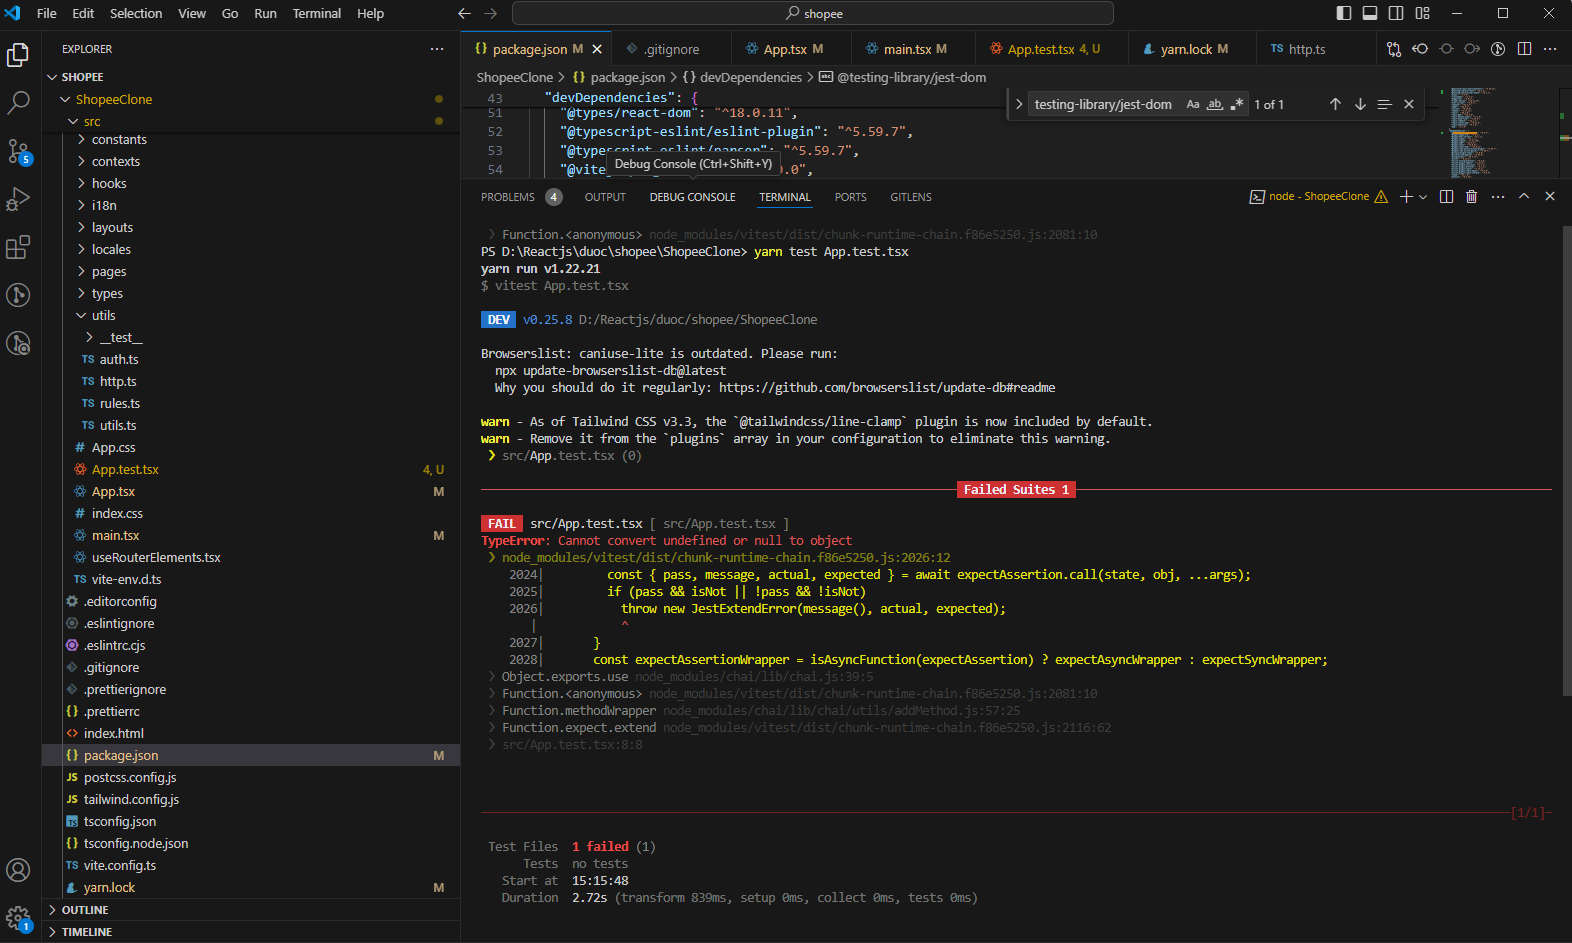Open the Extensions view
1572x943 pixels.
pos(18,247)
